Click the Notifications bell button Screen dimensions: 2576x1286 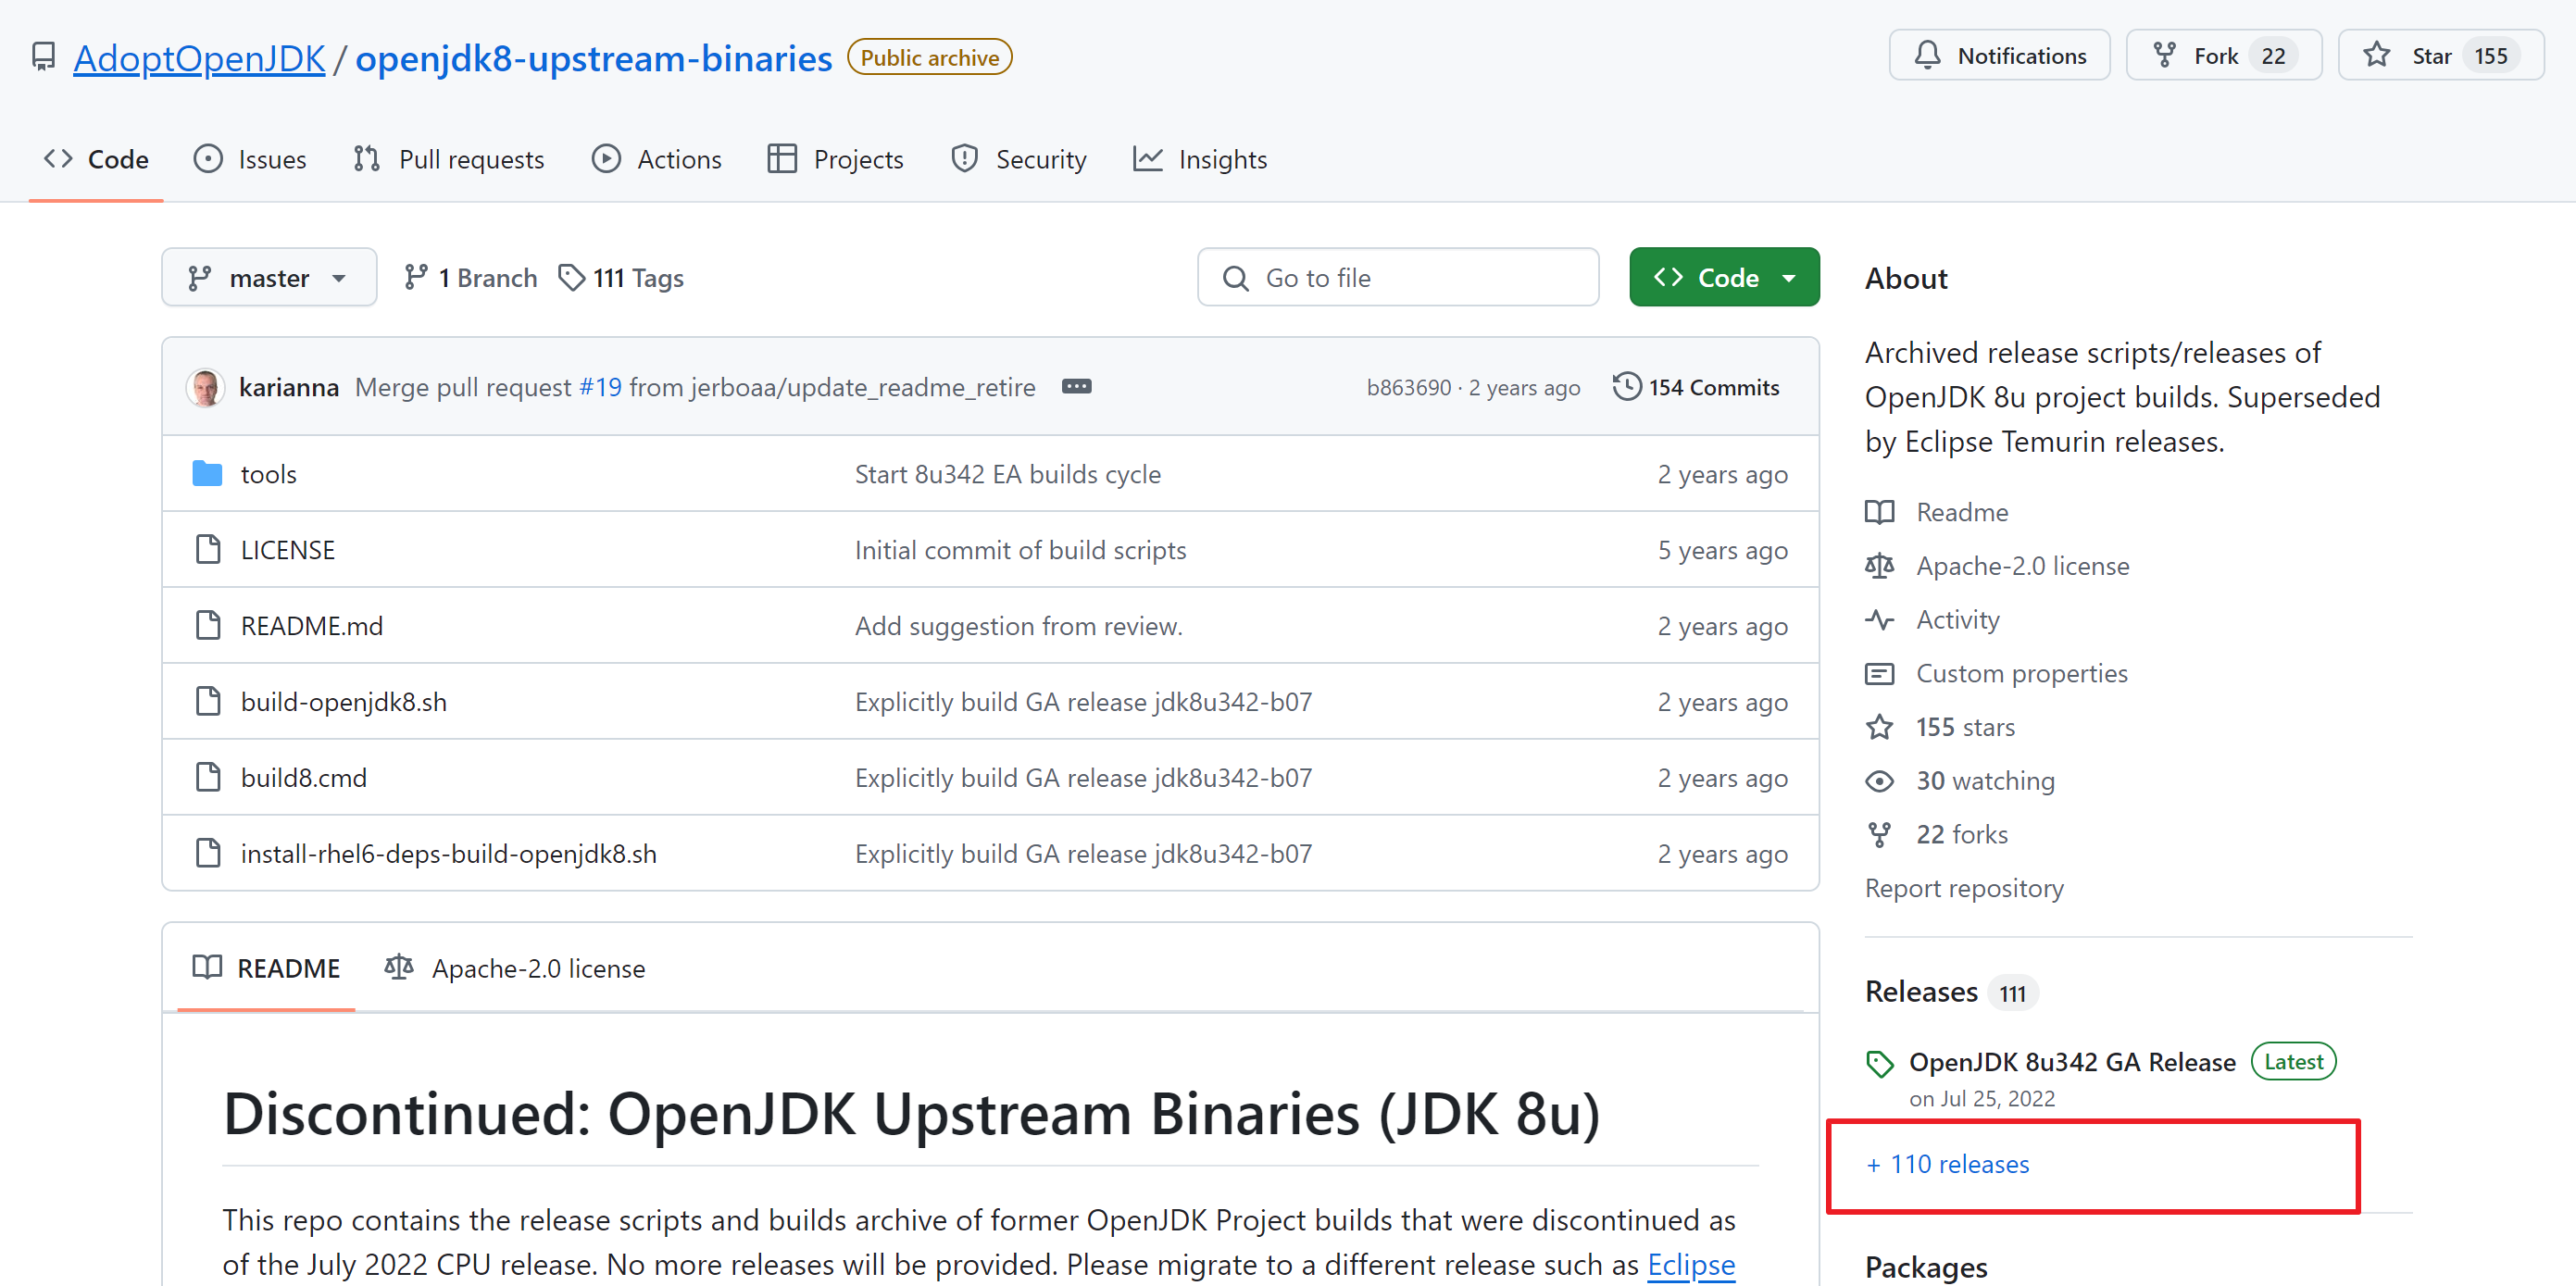coord(1998,56)
